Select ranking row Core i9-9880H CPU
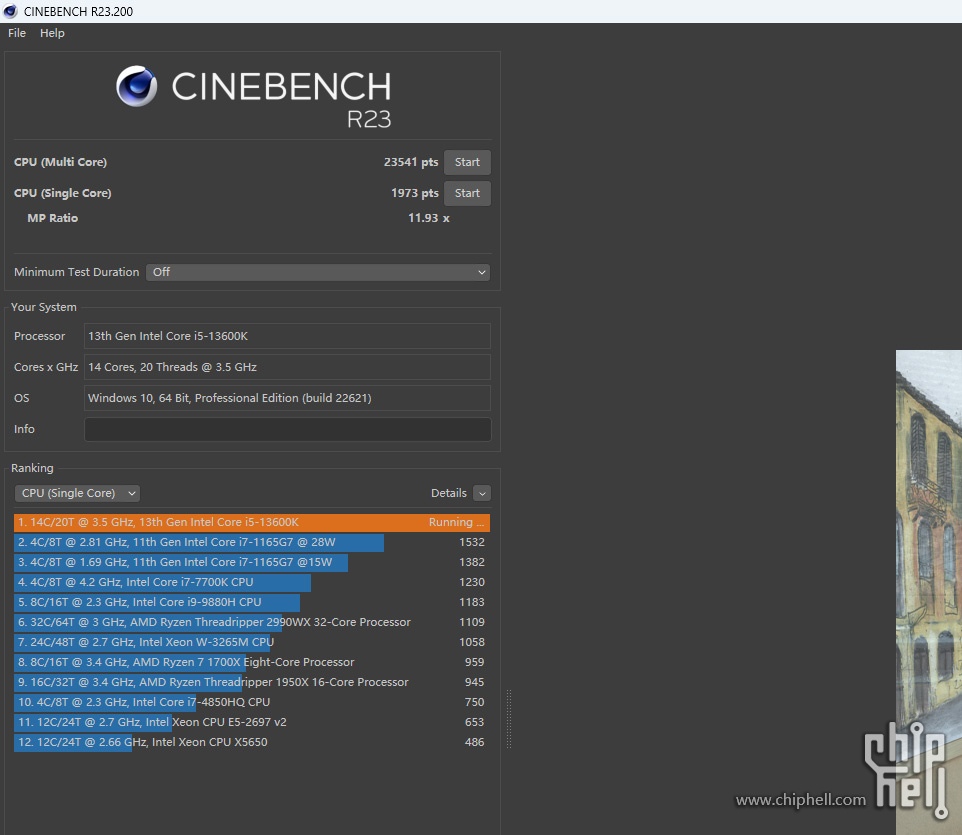 (252, 602)
